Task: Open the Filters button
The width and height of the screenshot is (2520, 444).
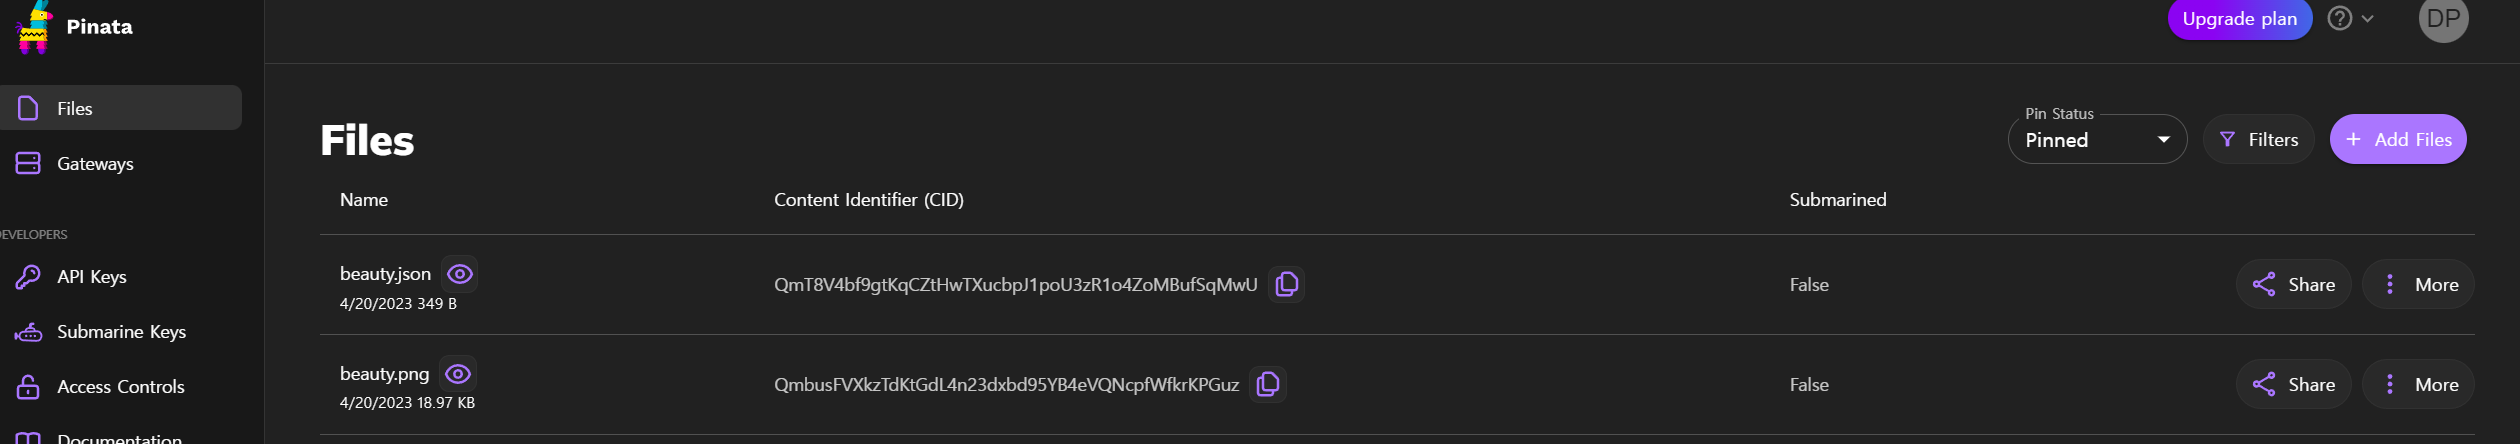Action: 2258,140
